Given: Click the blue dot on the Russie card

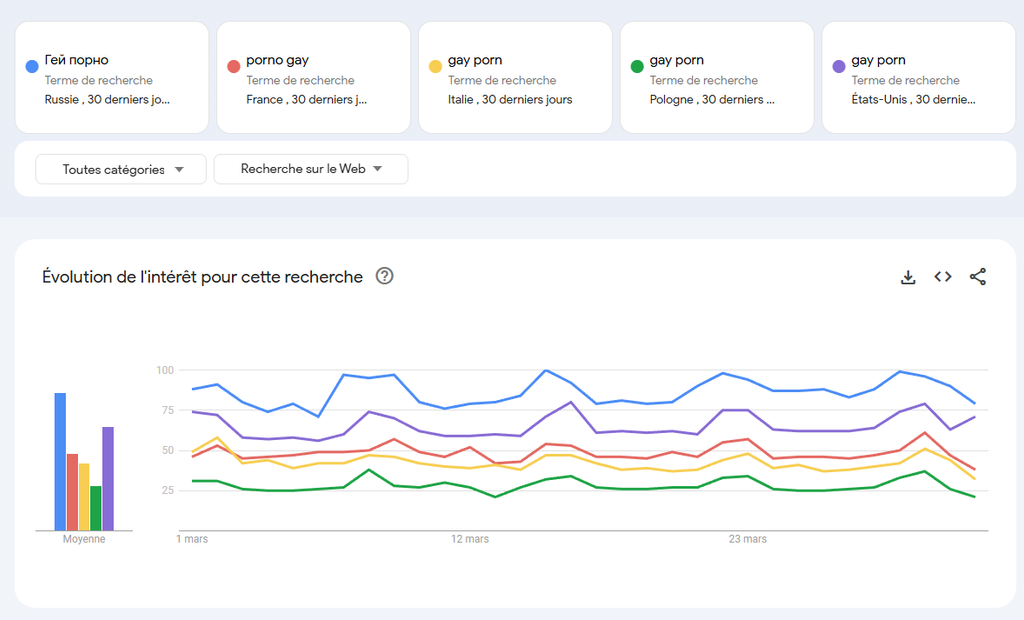Looking at the screenshot, I should 32,67.
